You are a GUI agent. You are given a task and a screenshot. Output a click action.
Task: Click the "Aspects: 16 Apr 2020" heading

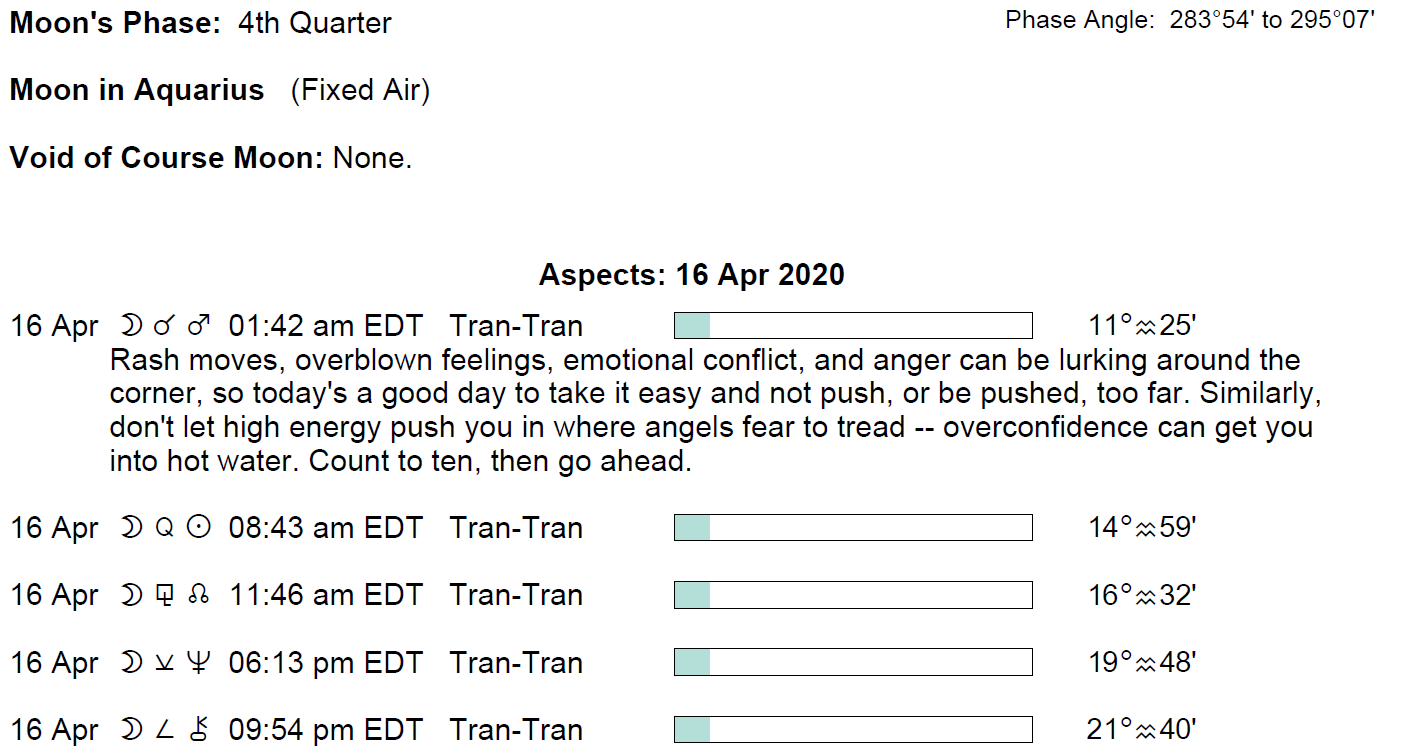691,274
